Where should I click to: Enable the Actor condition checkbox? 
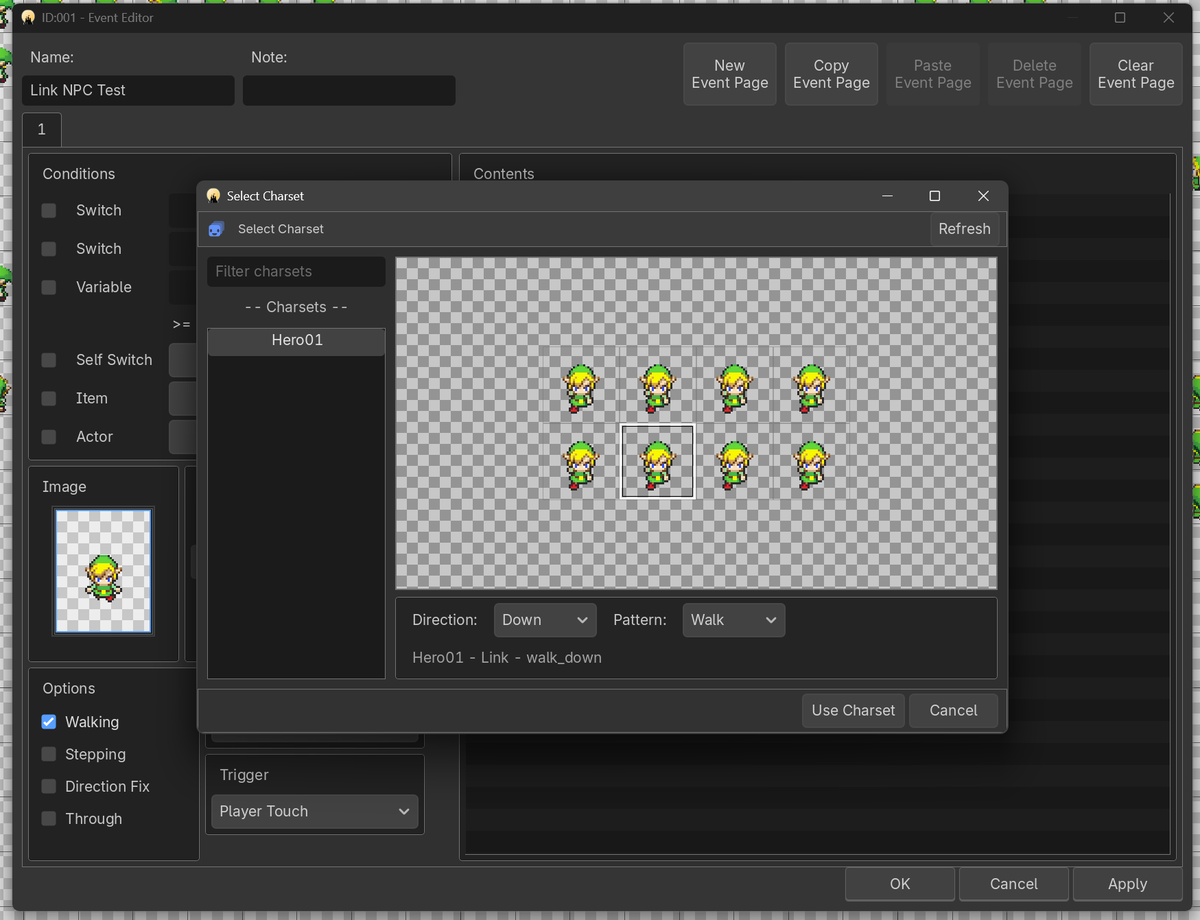[49, 437]
